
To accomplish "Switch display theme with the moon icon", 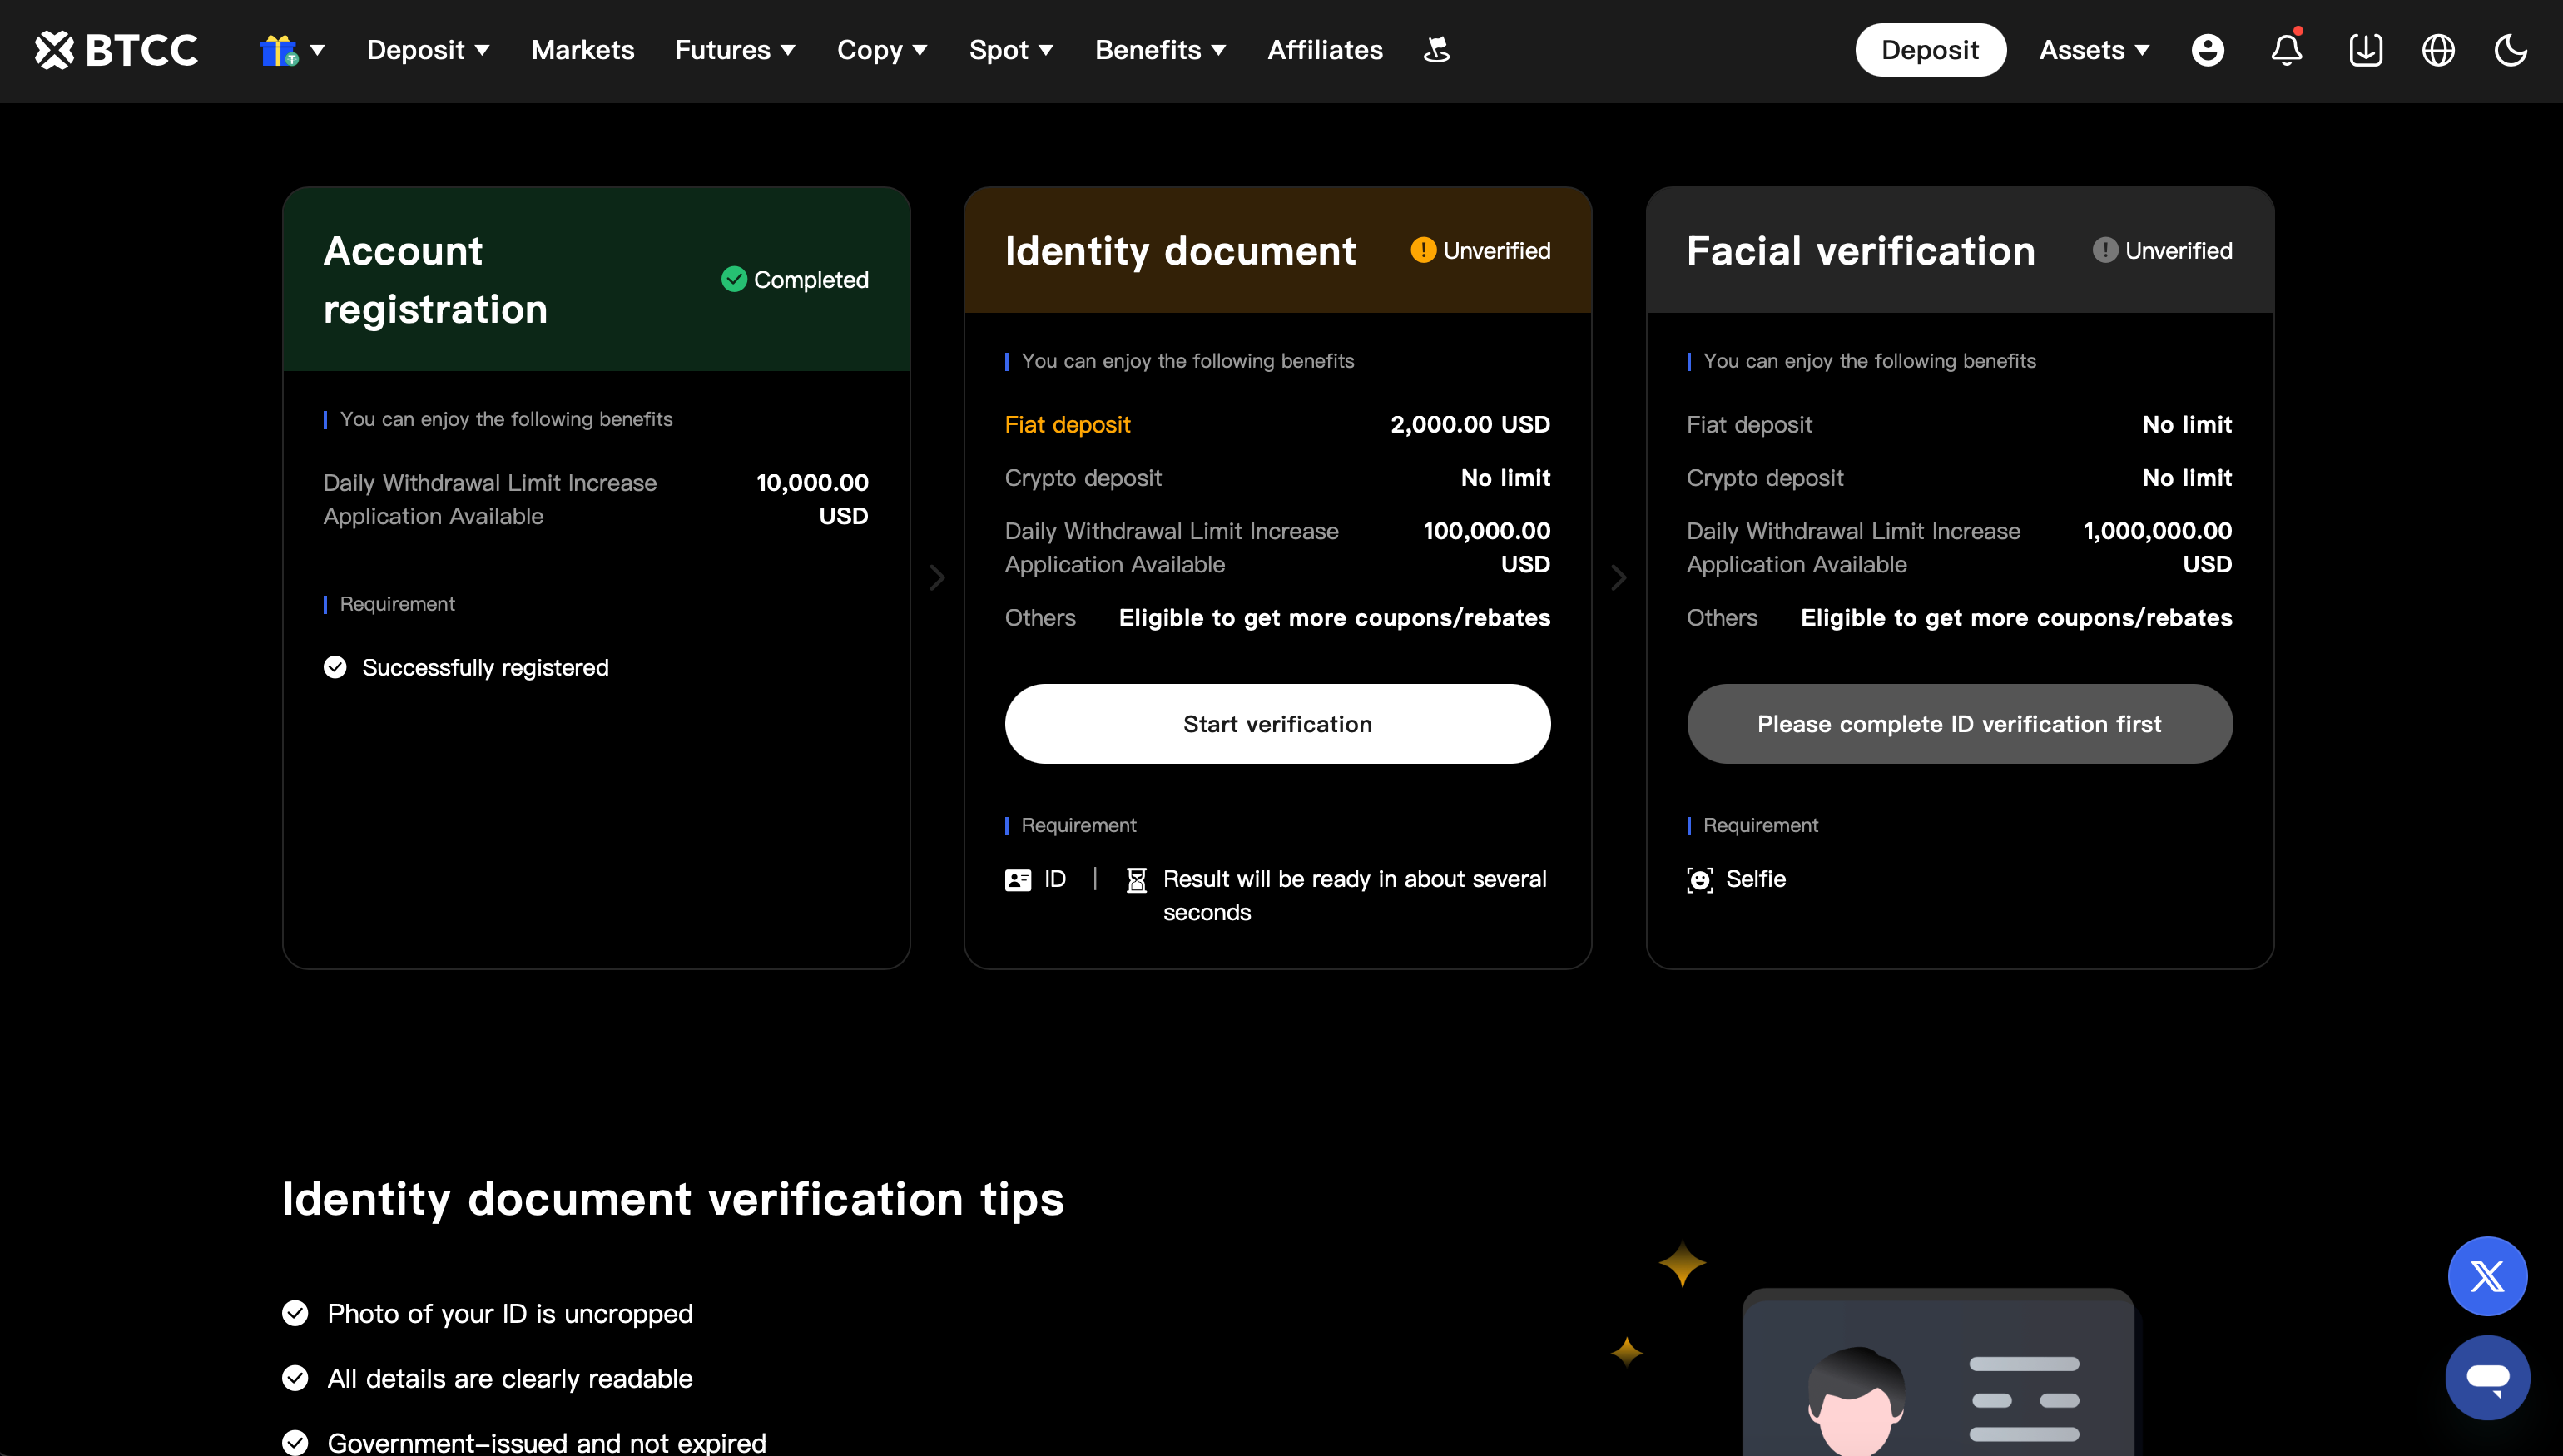I will 2510,49.
